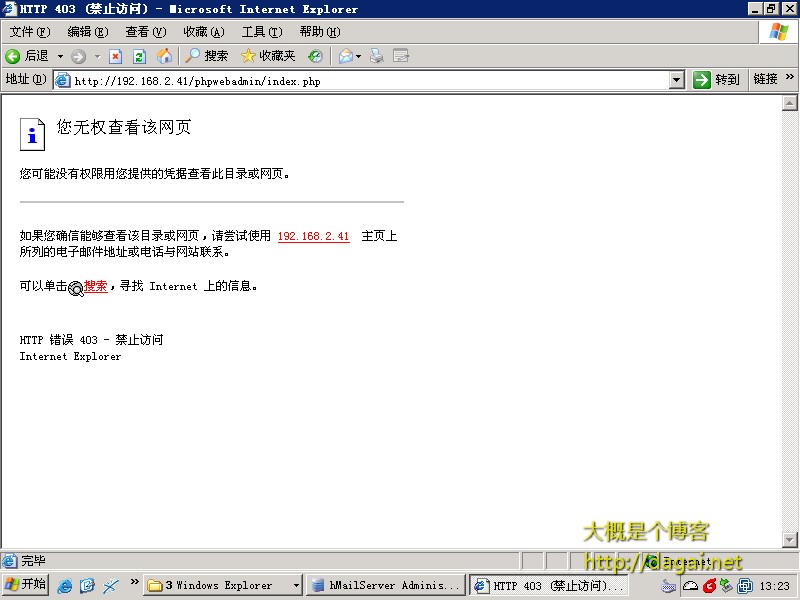
Task: Click the 转到 Go button
Action: [x=716, y=80]
